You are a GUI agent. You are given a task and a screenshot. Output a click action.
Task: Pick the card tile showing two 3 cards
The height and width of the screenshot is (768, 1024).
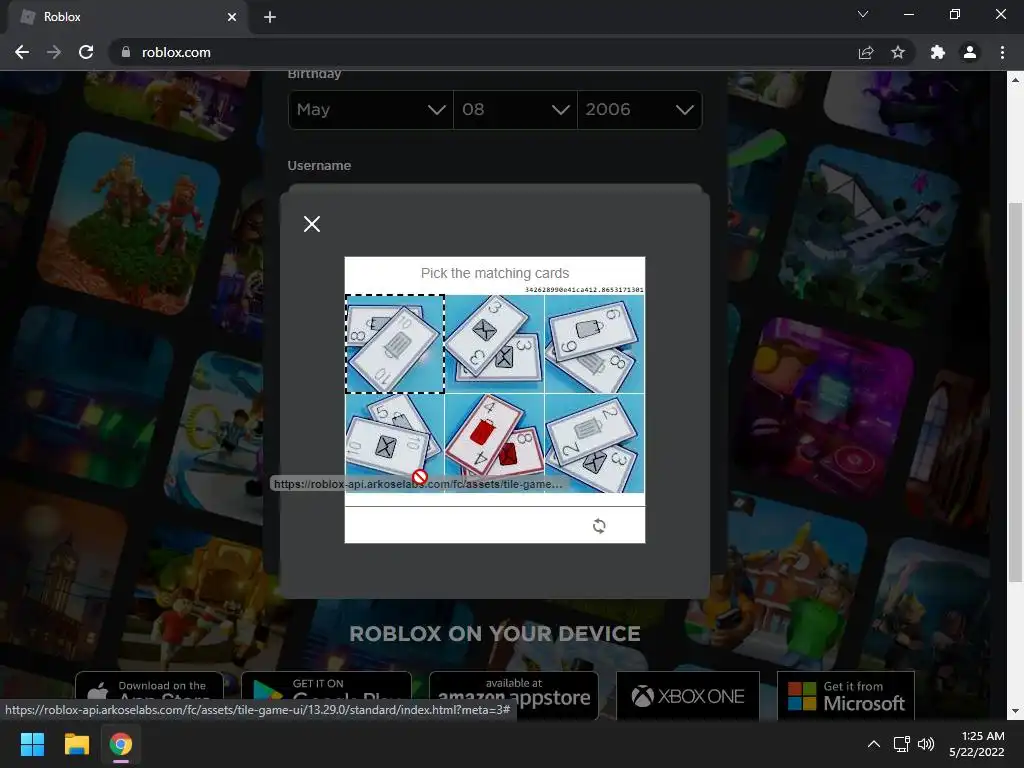click(x=494, y=344)
